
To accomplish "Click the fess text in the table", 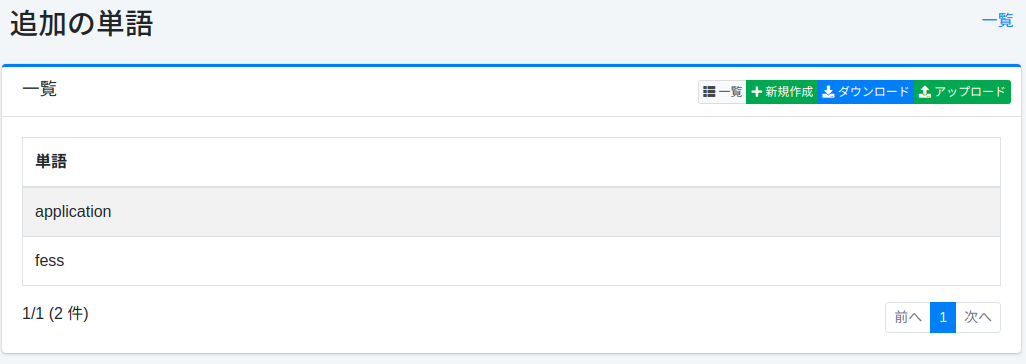I will (50, 261).
